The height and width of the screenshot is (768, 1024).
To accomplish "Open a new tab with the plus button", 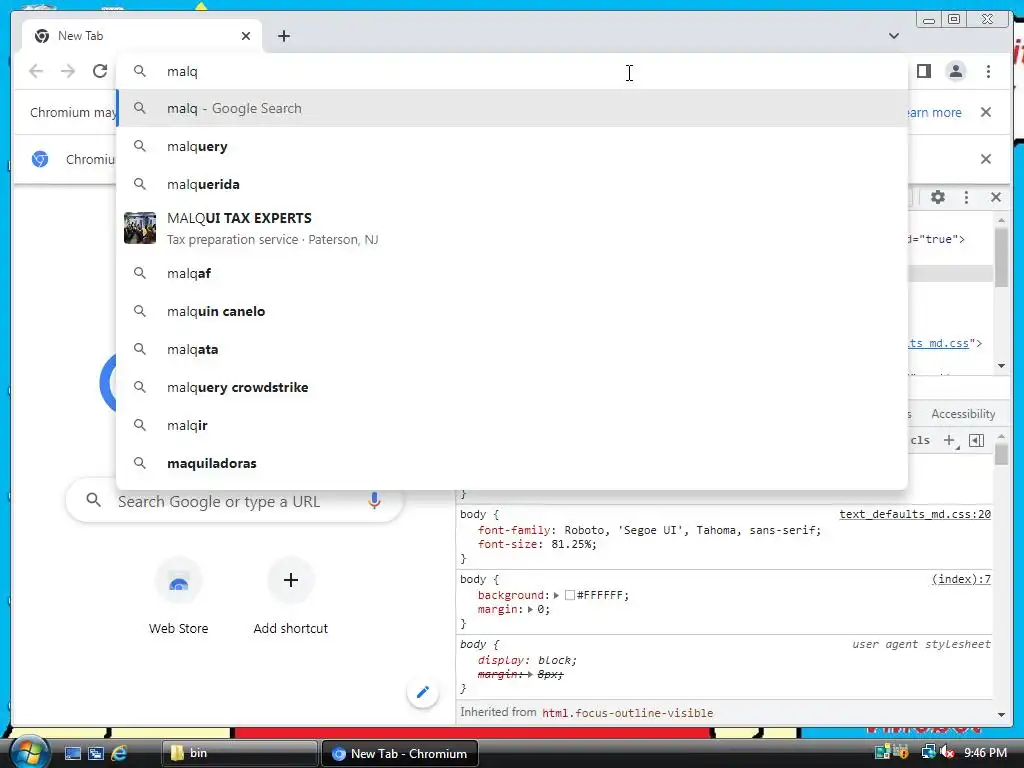I will tap(283, 36).
